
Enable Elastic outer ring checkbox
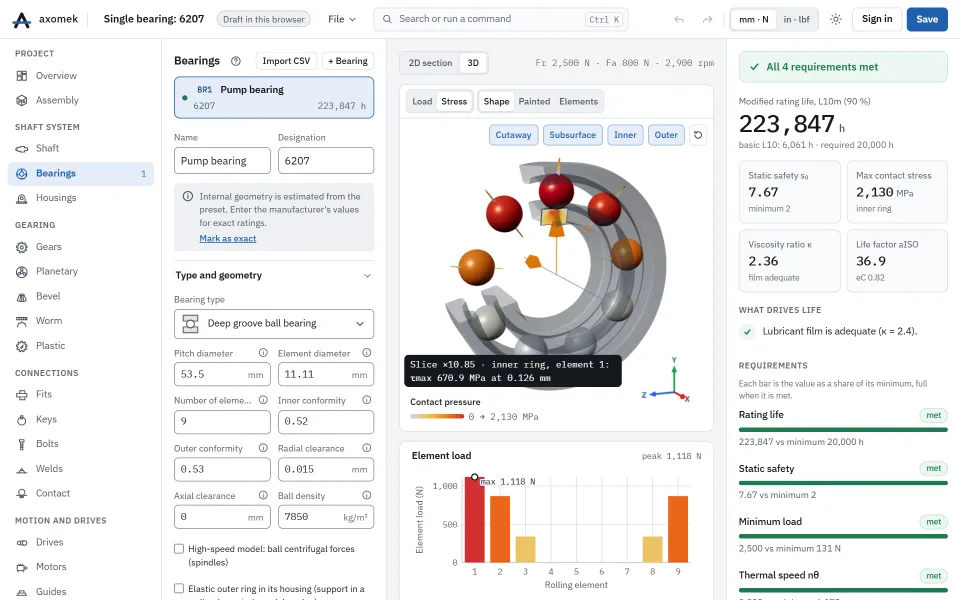179,588
